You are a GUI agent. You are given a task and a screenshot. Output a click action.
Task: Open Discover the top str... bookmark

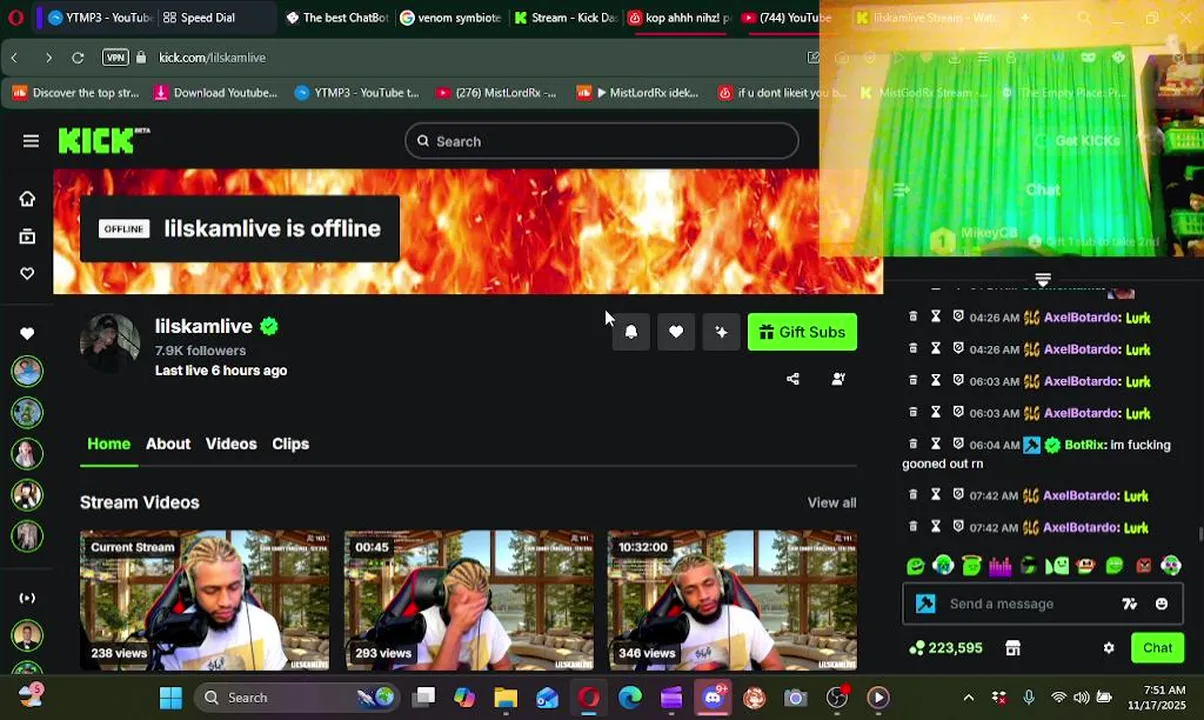pos(76,93)
